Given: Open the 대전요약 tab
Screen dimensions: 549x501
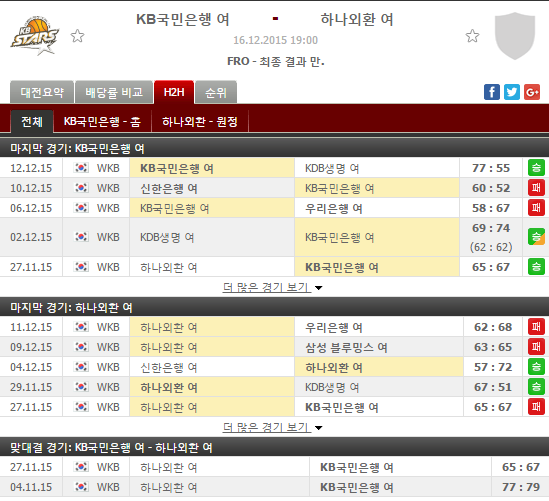Looking at the screenshot, I should click(42, 92).
